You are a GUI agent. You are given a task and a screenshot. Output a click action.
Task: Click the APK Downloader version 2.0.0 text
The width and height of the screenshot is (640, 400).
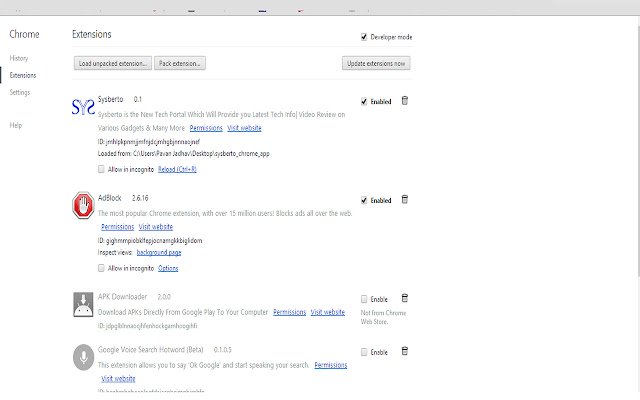click(x=164, y=297)
